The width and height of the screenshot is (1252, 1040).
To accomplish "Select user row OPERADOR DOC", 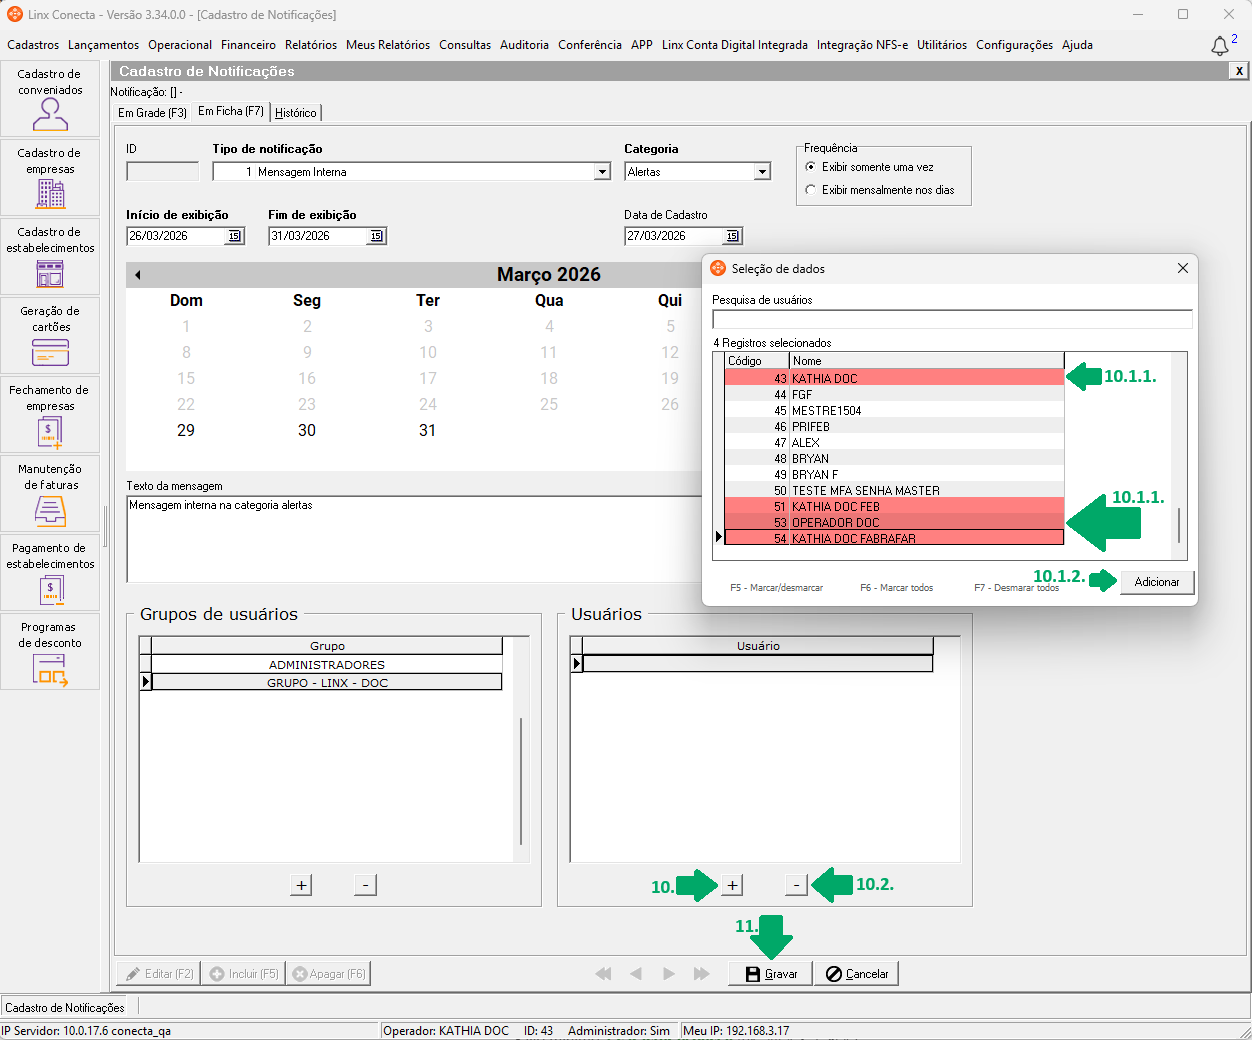I will [894, 523].
